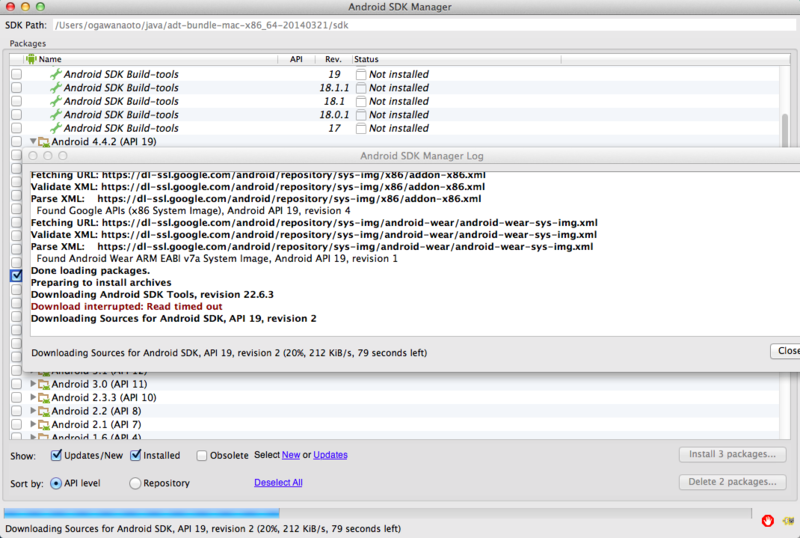
Task: Click wrench icon of Build-tools revision 18.1
Action: coord(56,101)
